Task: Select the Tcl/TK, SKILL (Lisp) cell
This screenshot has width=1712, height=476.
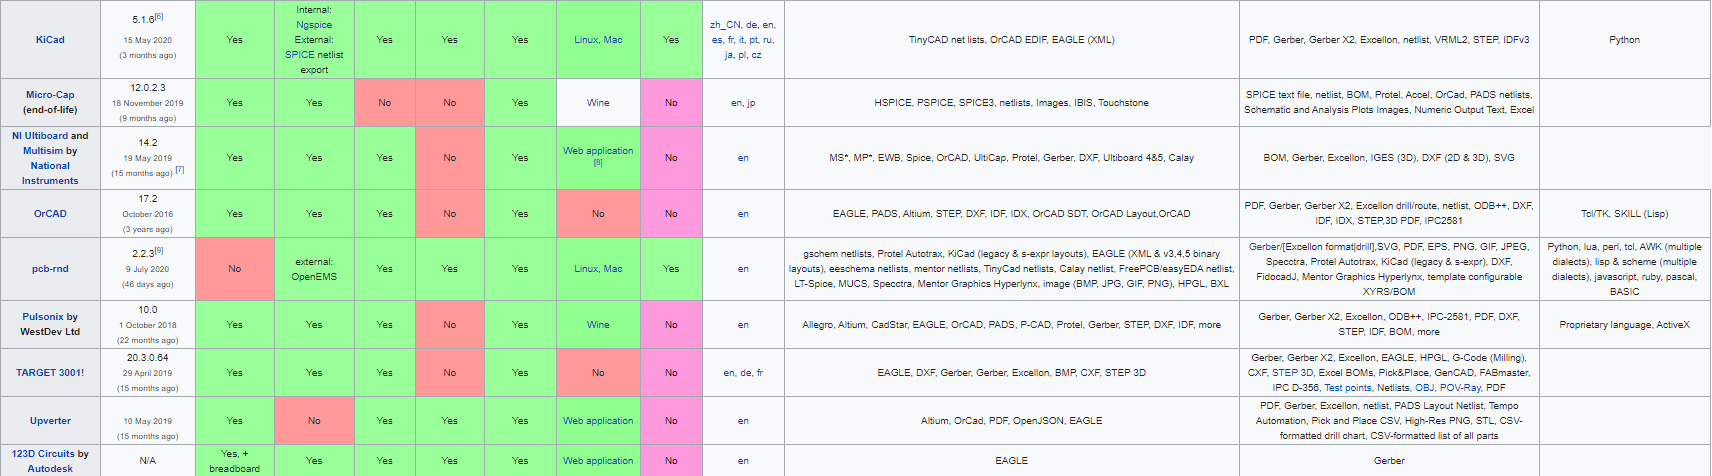Action: point(1625,214)
